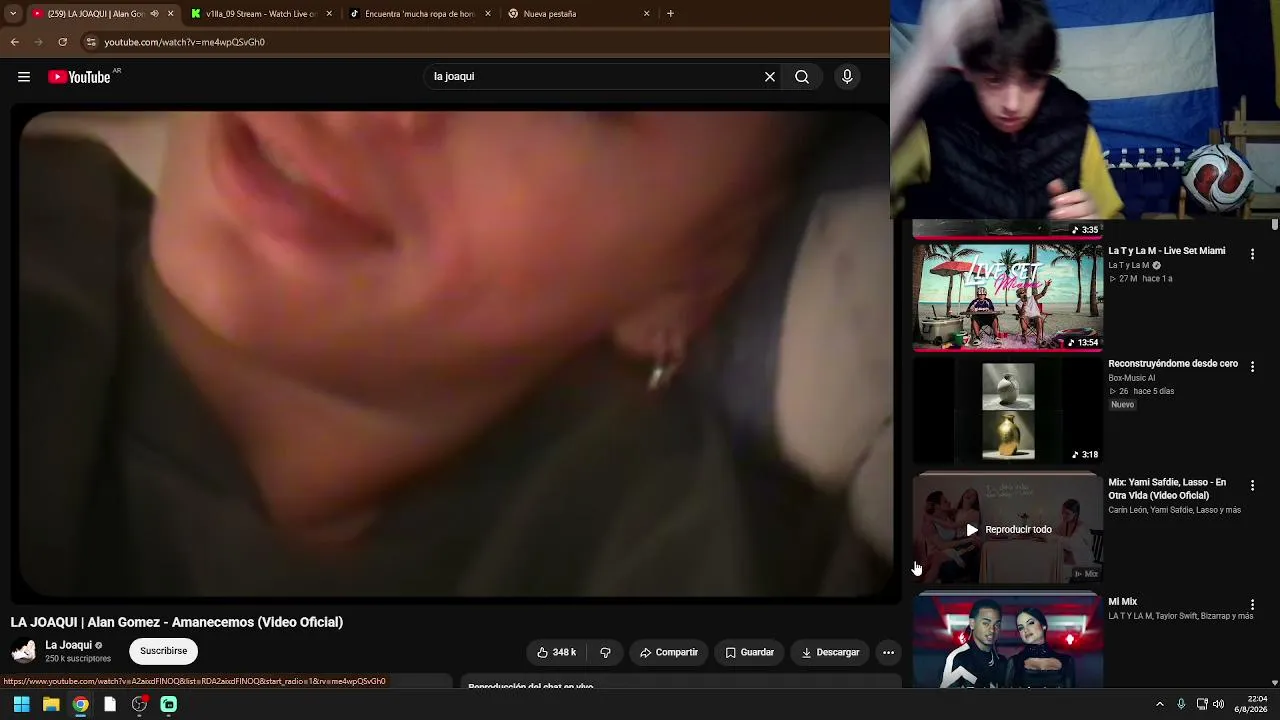This screenshot has height=720, width=1280.
Task: Open the 'La T y La M - Live Set Miami' title
Action: pyautogui.click(x=1166, y=251)
